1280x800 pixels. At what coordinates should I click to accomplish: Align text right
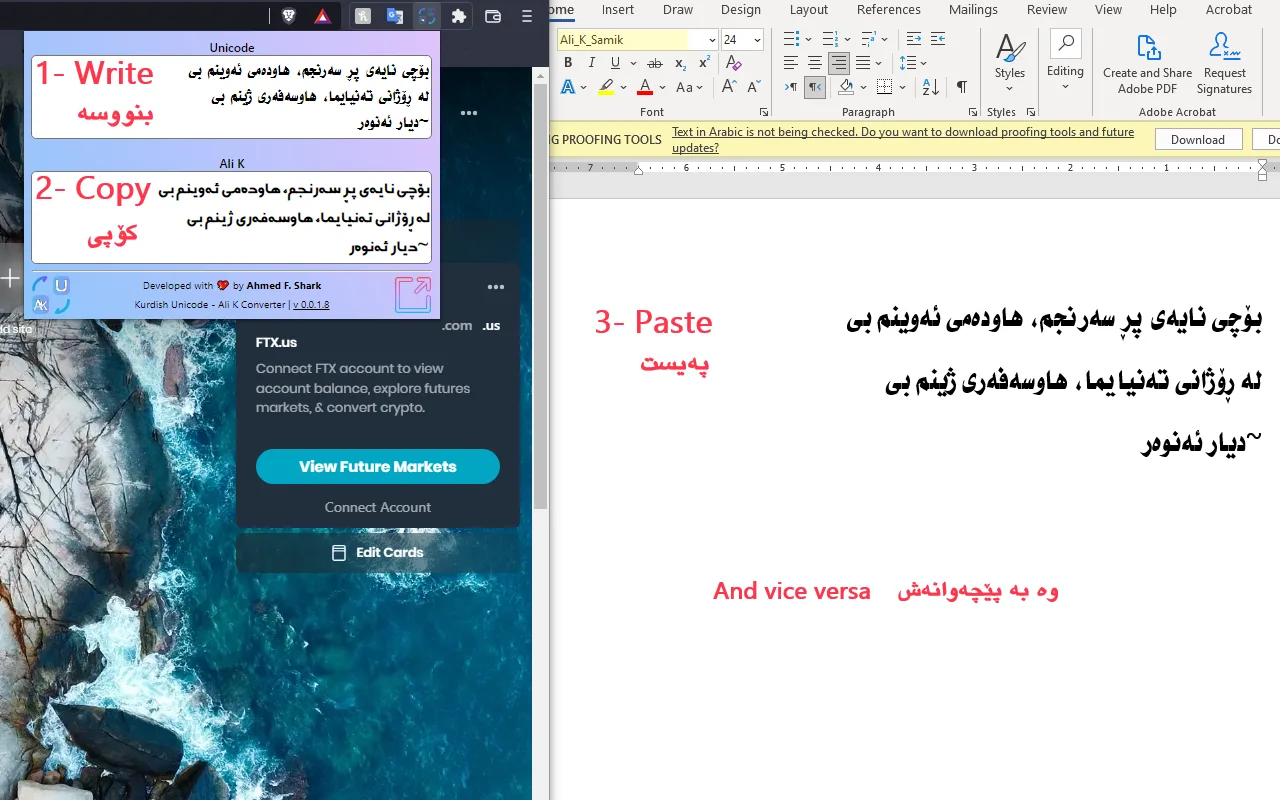point(839,63)
